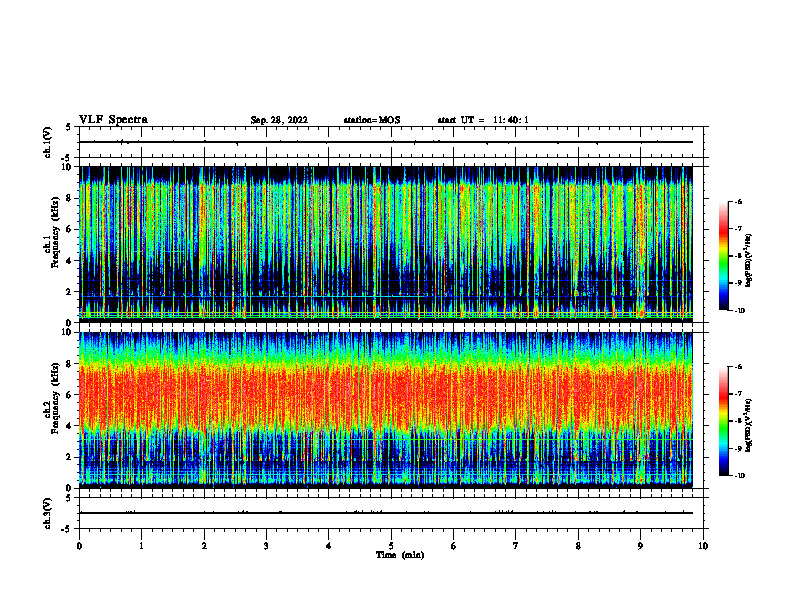Click time axis tick label "9"

[640, 546]
